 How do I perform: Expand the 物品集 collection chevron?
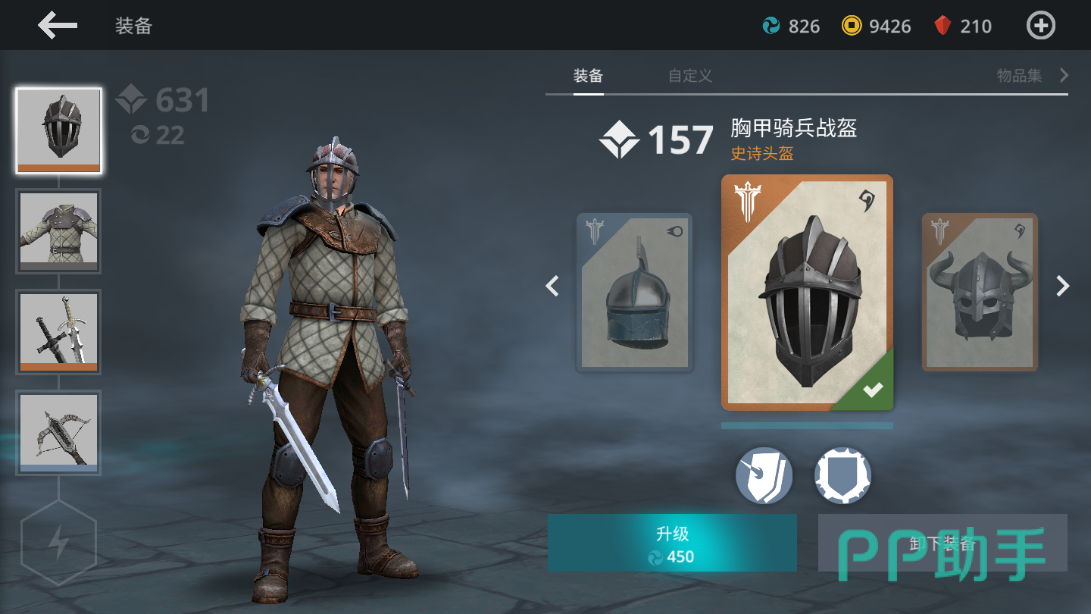coord(1064,75)
